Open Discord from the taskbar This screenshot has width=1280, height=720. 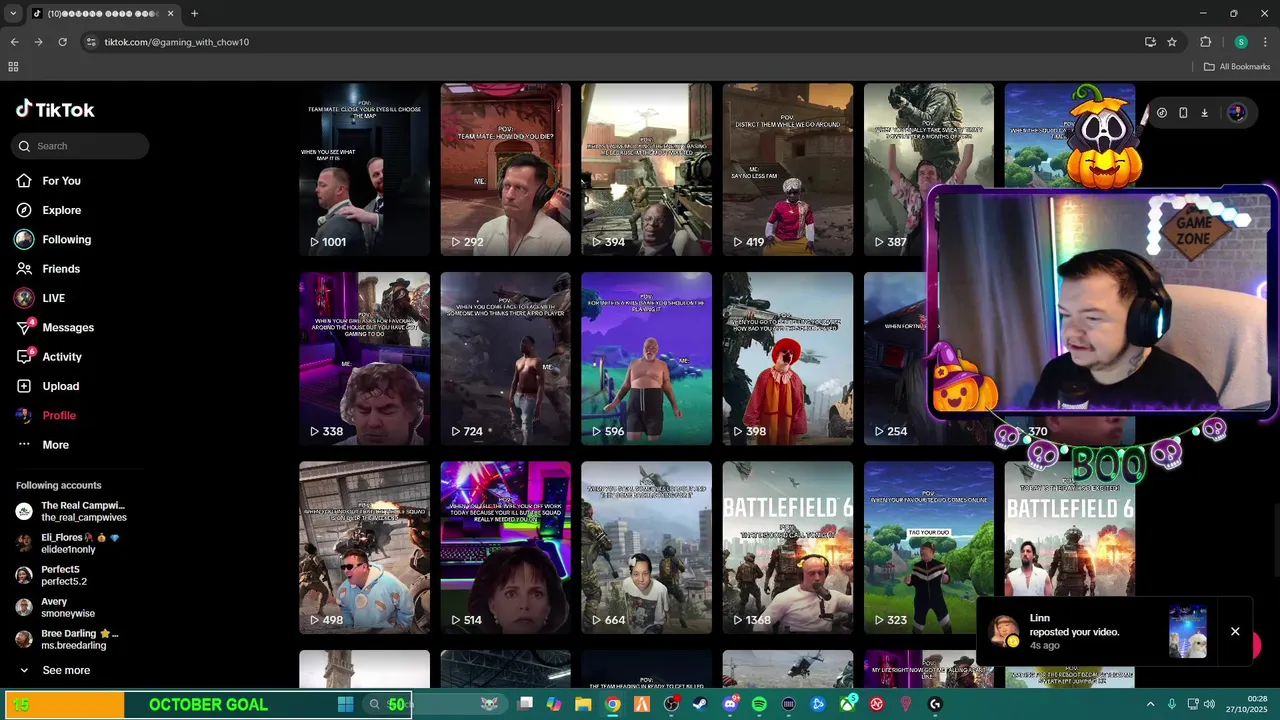pyautogui.click(x=730, y=704)
